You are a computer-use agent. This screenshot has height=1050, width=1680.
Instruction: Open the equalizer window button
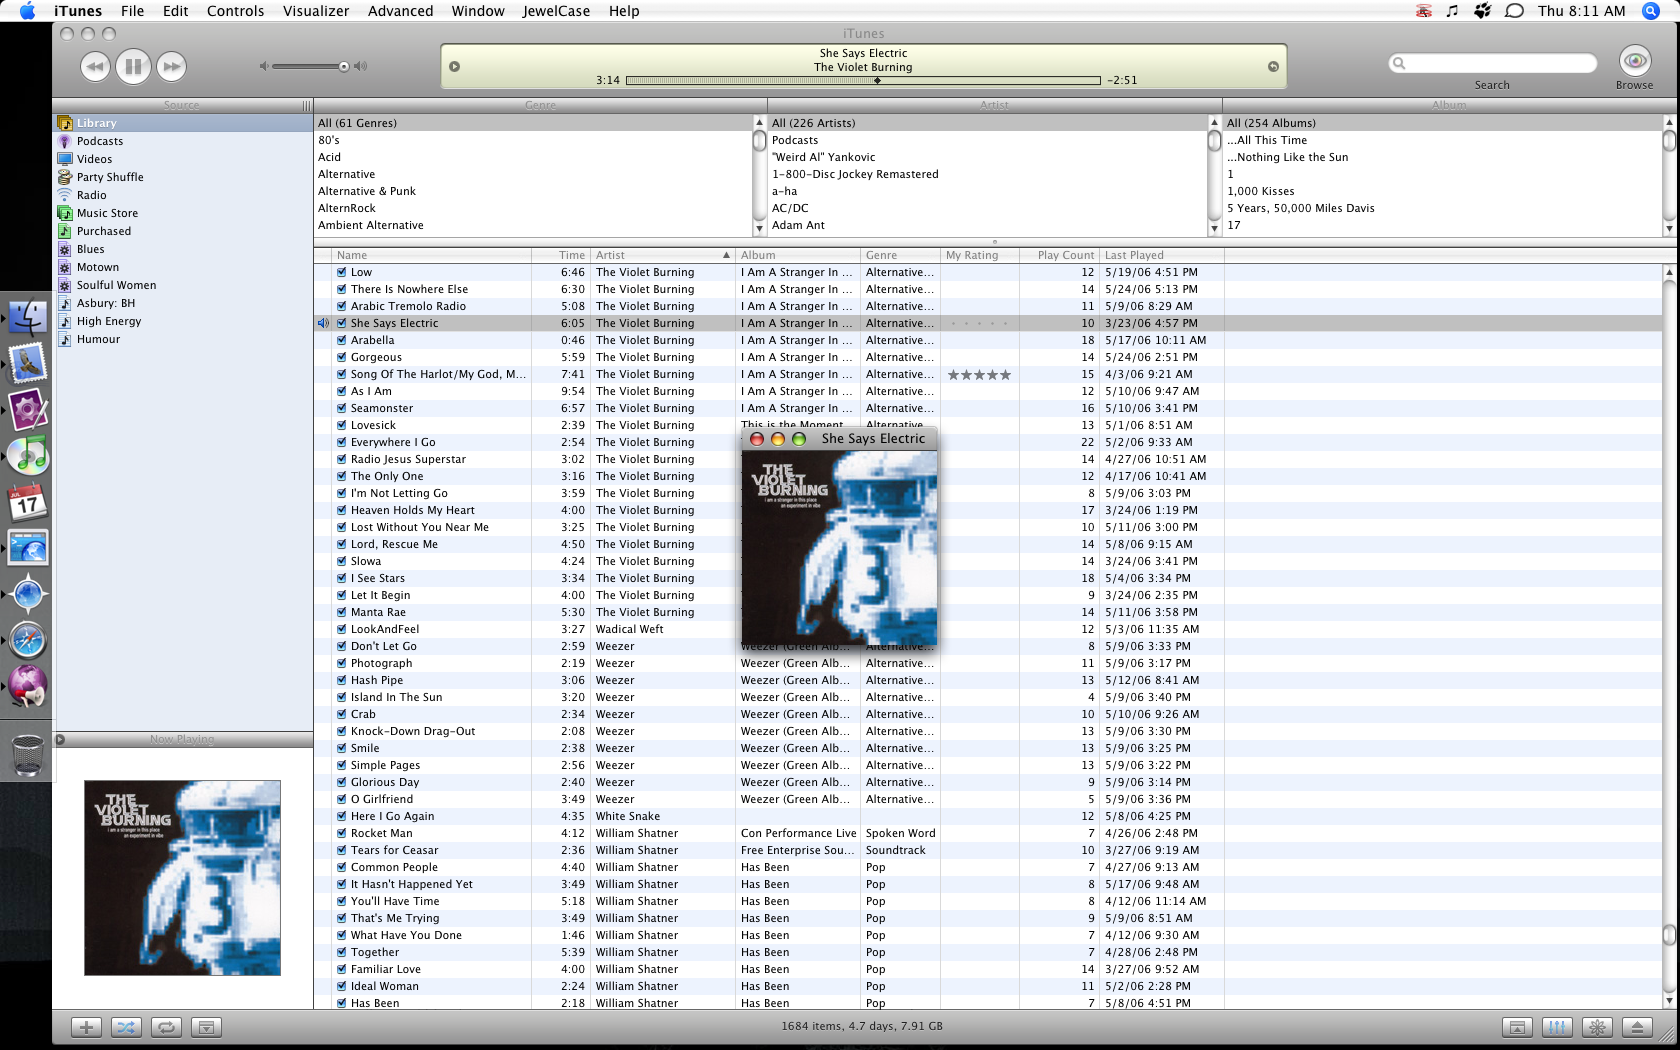1557,1027
